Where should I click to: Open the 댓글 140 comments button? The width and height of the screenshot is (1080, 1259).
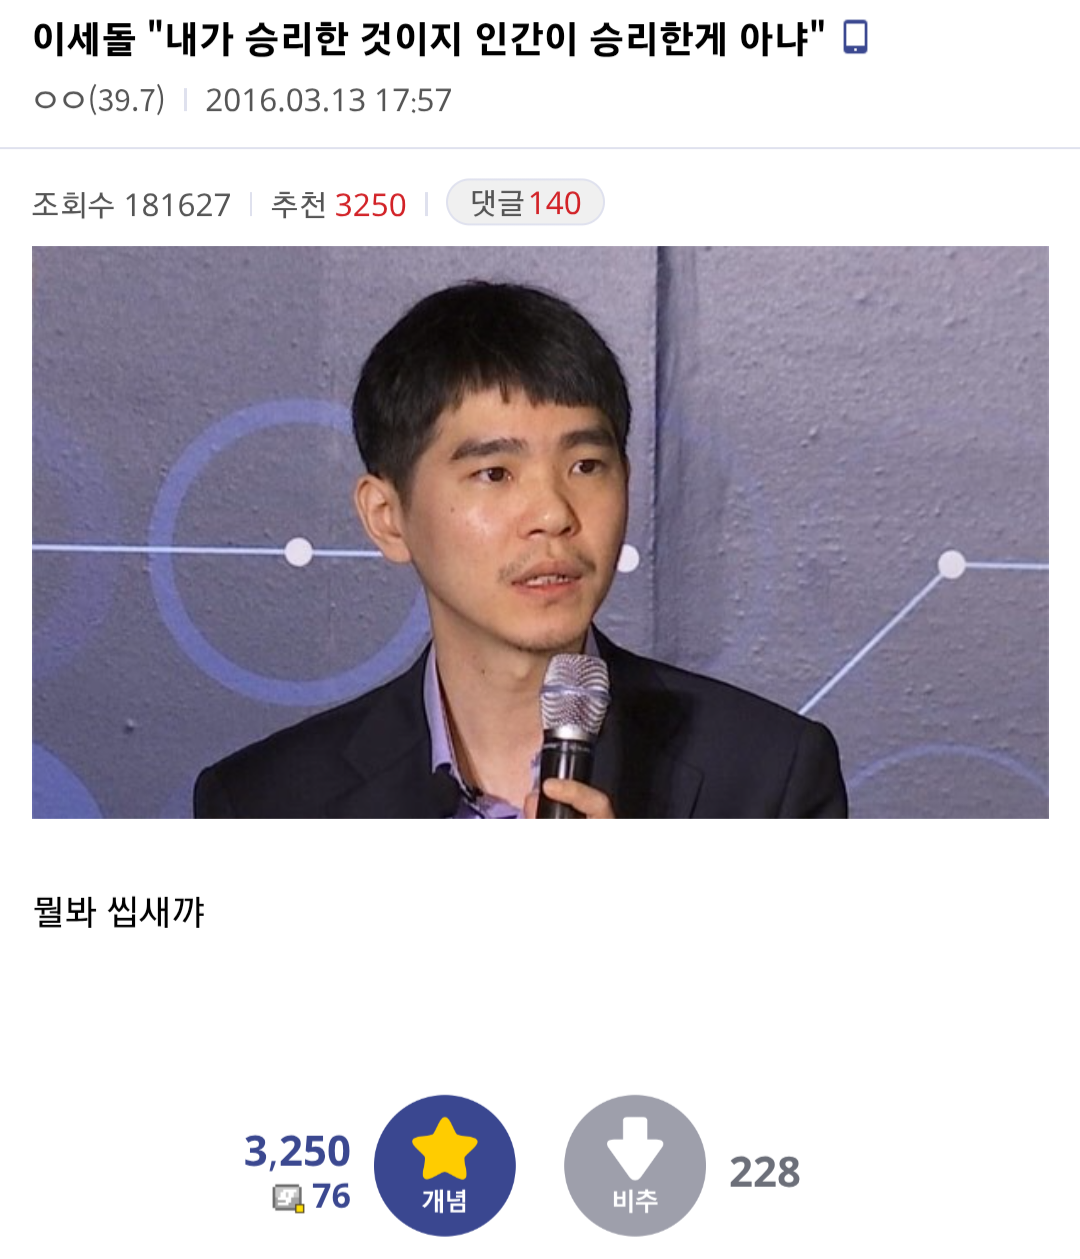[525, 203]
